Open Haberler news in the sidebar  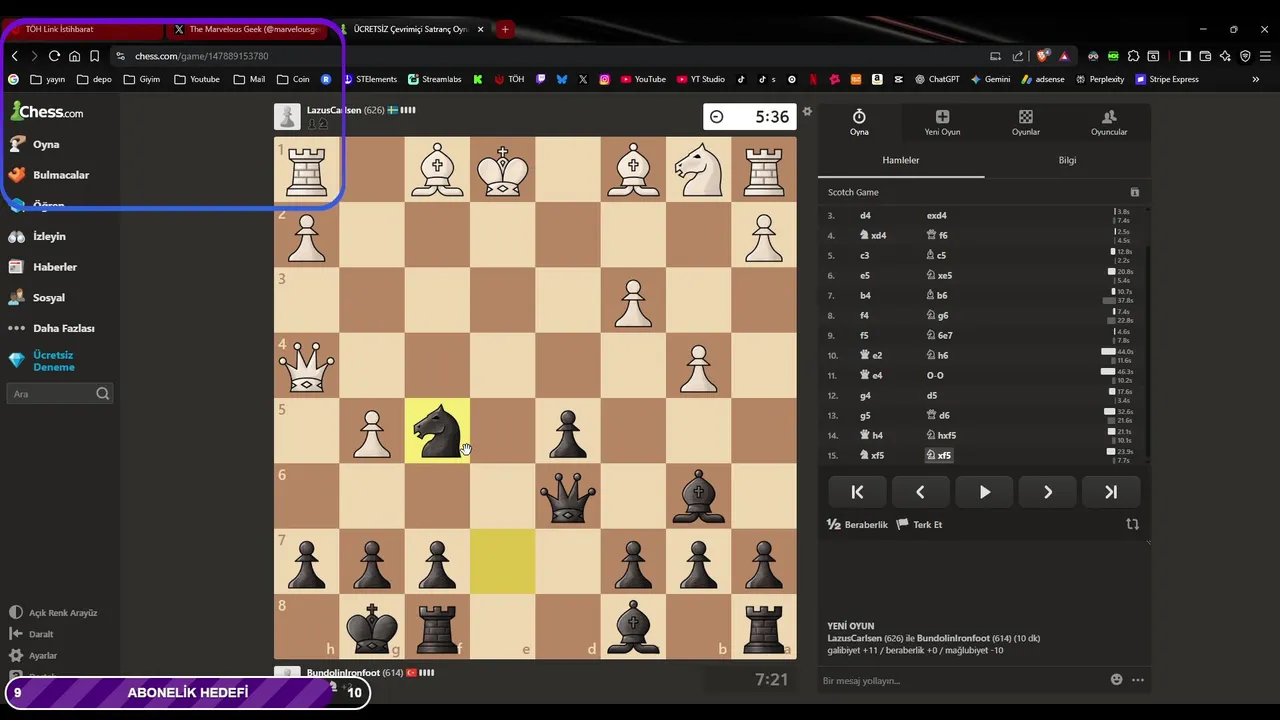coord(42,267)
